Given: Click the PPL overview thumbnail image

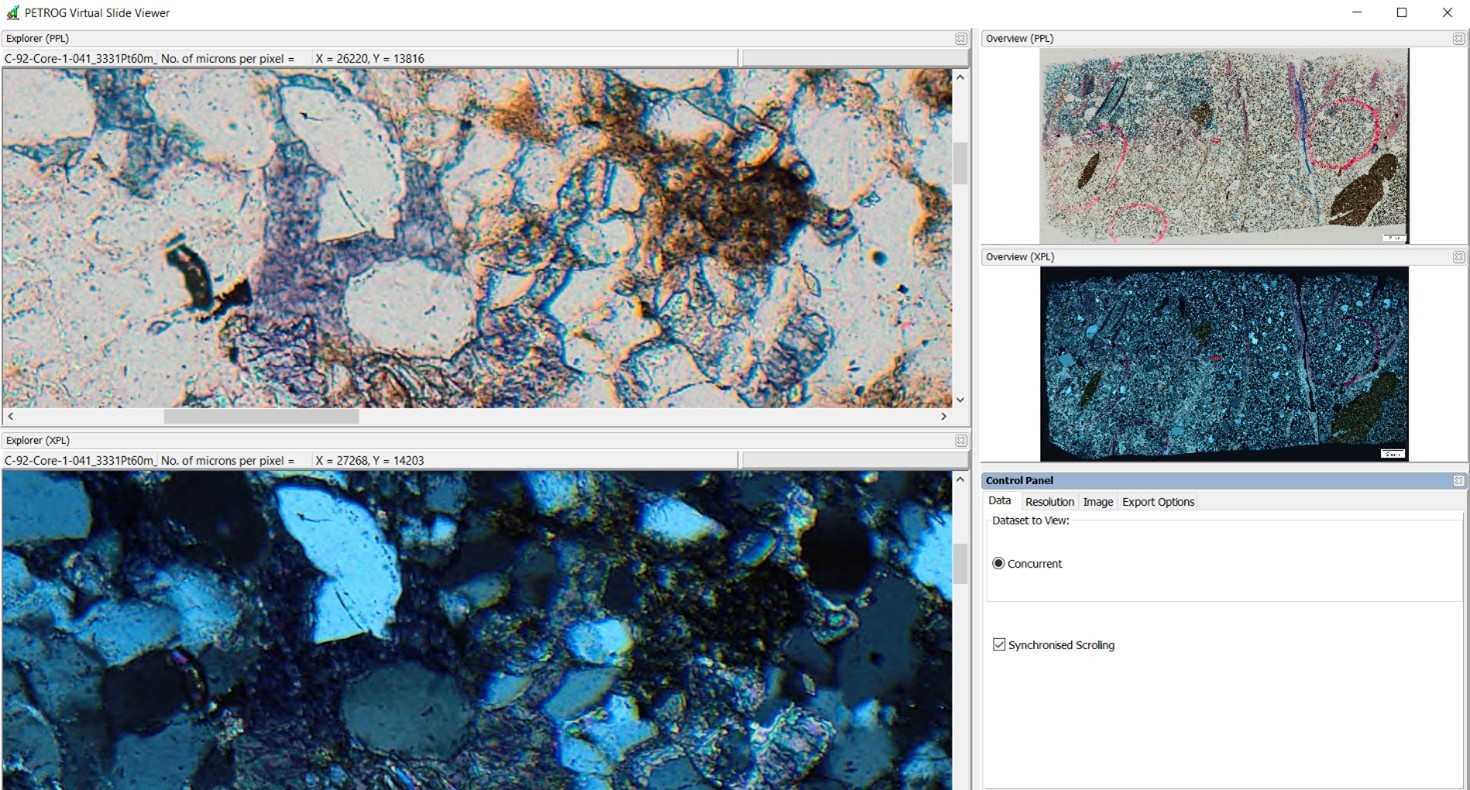Looking at the screenshot, I should tap(1224, 146).
